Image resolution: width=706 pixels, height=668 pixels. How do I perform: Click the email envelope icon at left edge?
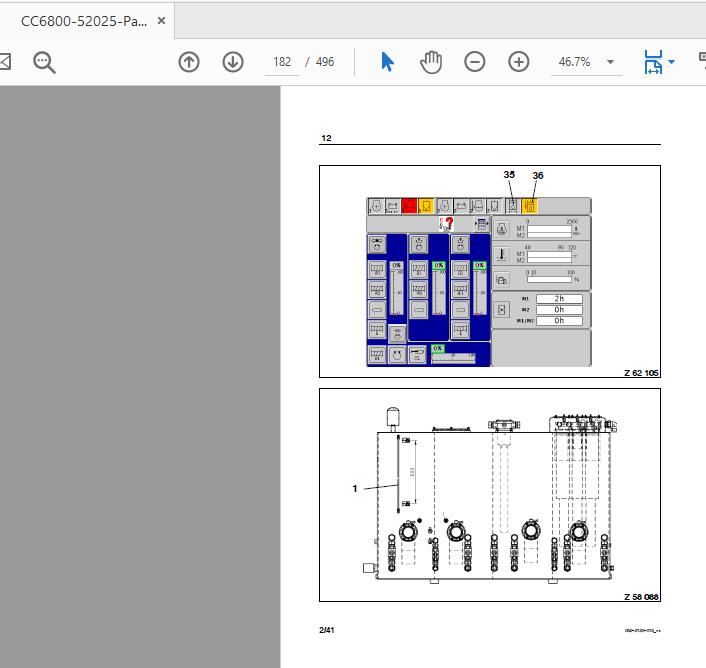5,62
